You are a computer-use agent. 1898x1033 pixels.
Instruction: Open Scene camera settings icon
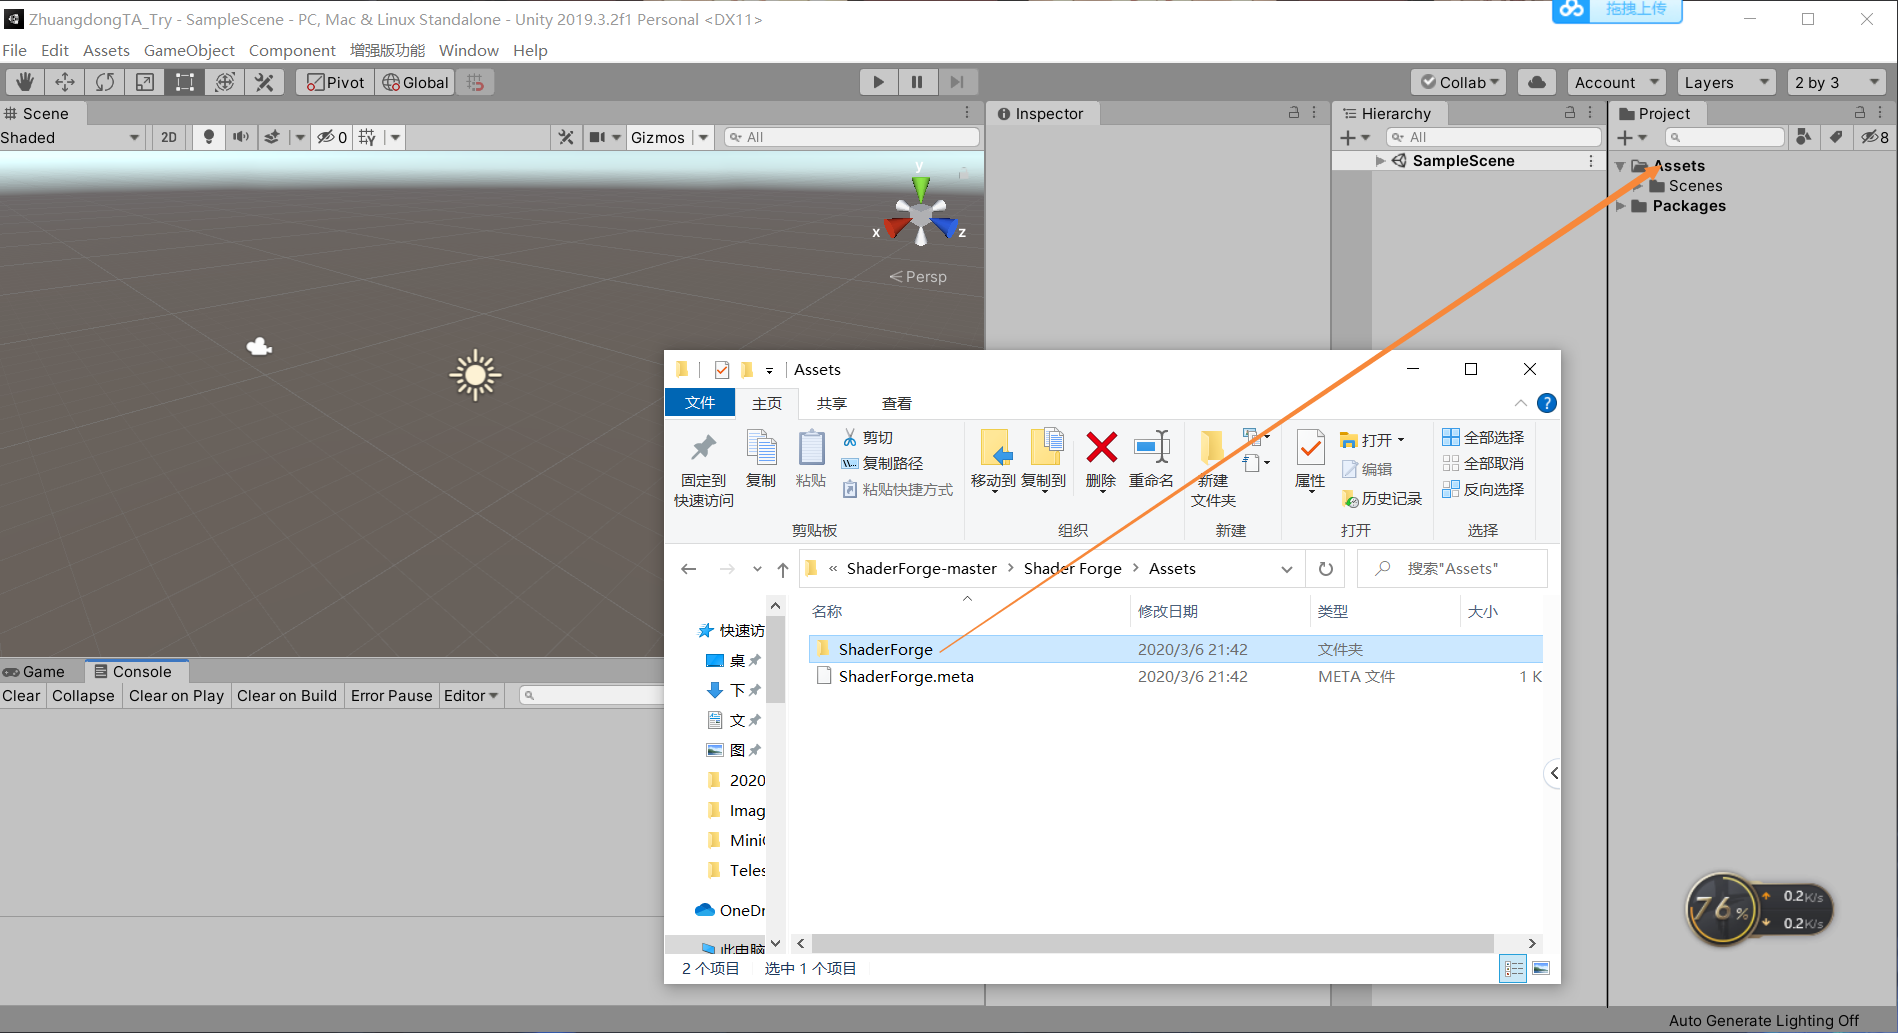(x=597, y=137)
